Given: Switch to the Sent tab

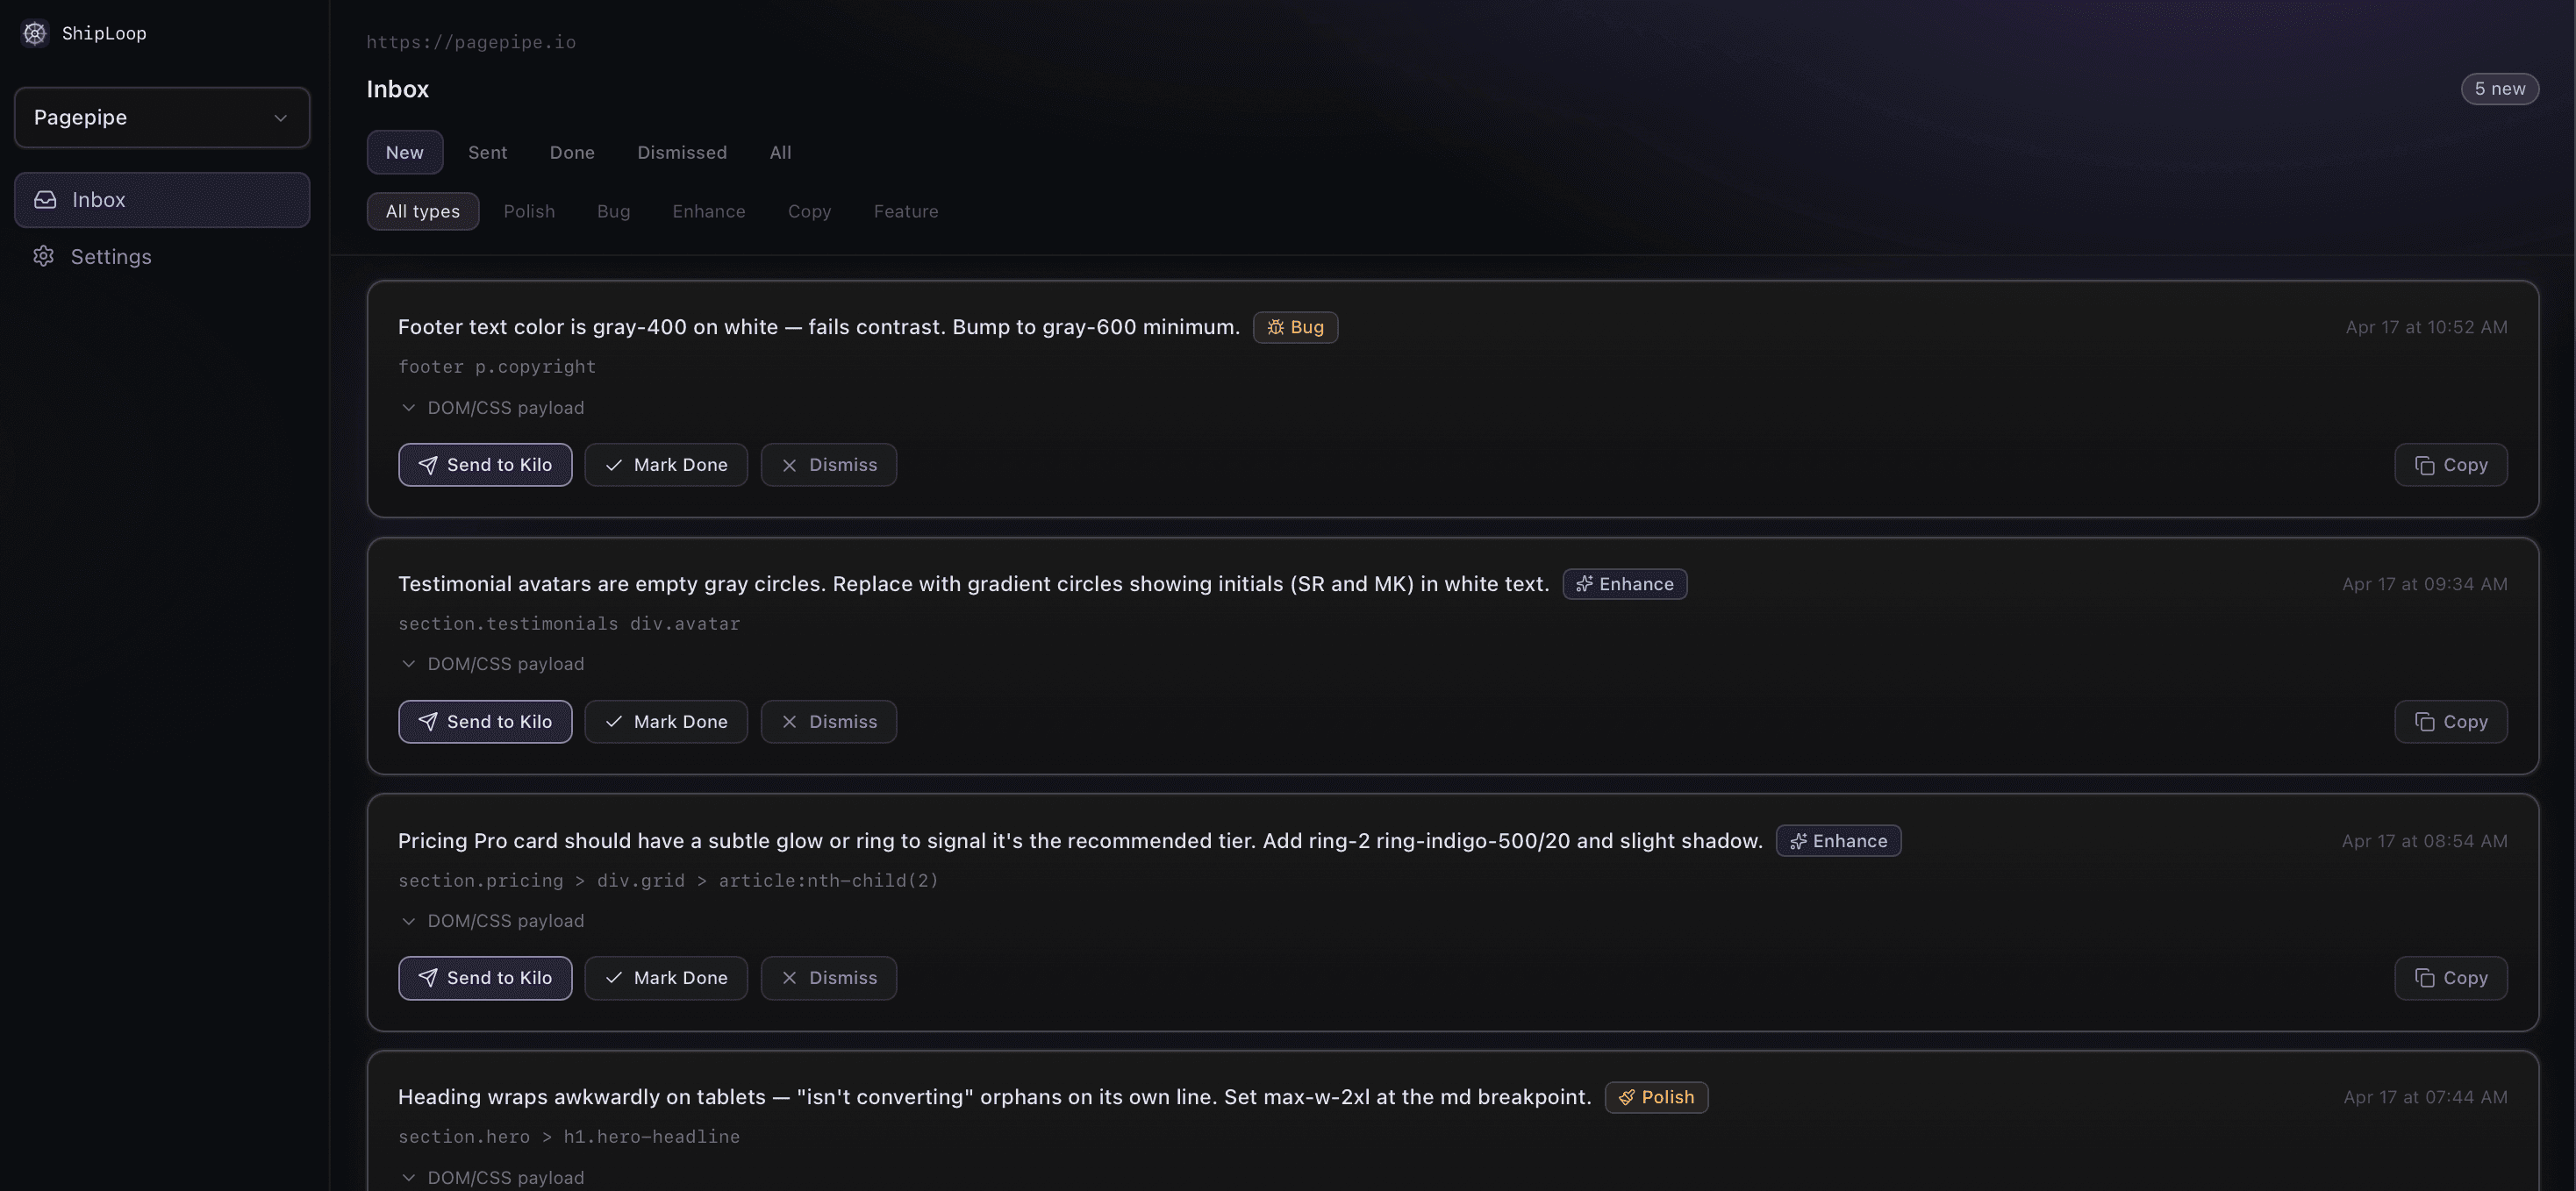Looking at the screenshot, I should 487,152.
